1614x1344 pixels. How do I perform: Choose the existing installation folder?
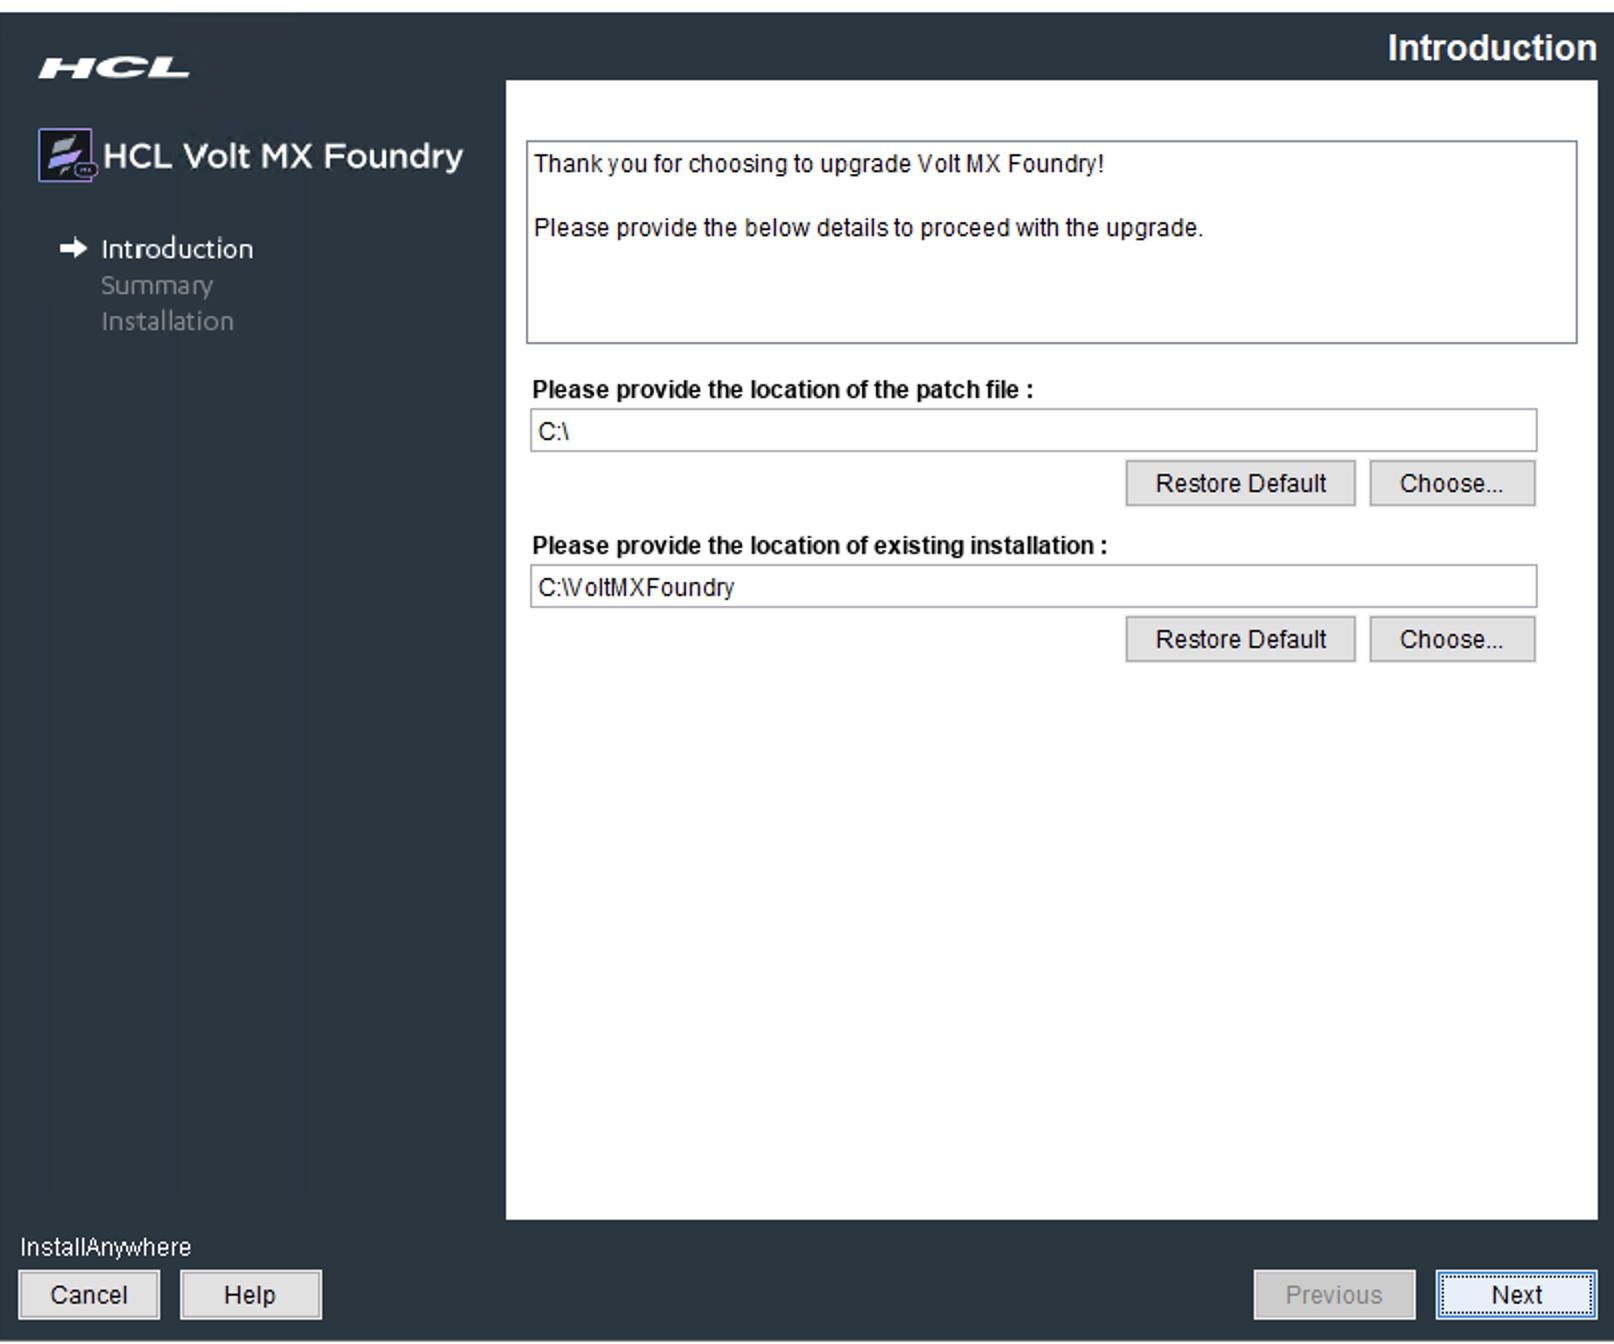pyautogui.click(x=1451, y=640)
